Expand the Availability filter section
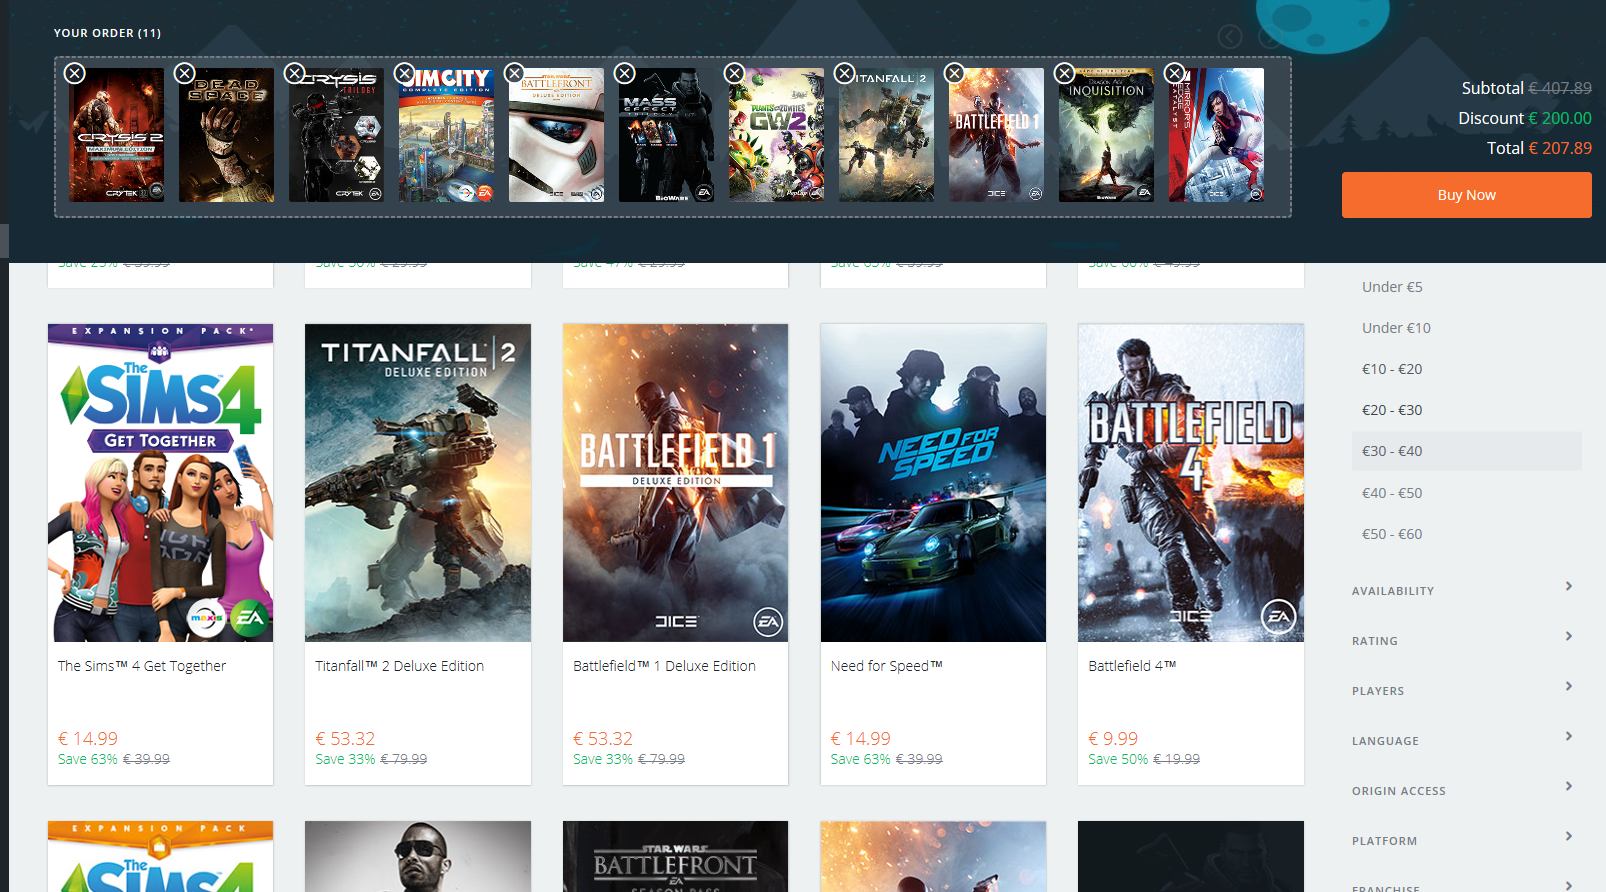 (1464, 589)
